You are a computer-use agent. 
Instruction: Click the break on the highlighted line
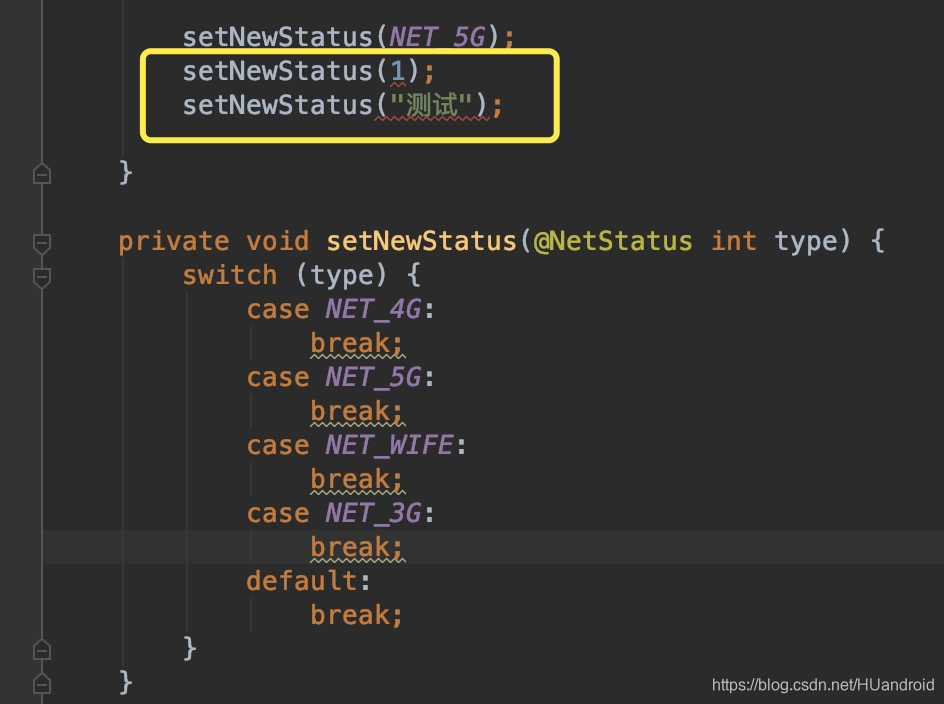[356, 548]
